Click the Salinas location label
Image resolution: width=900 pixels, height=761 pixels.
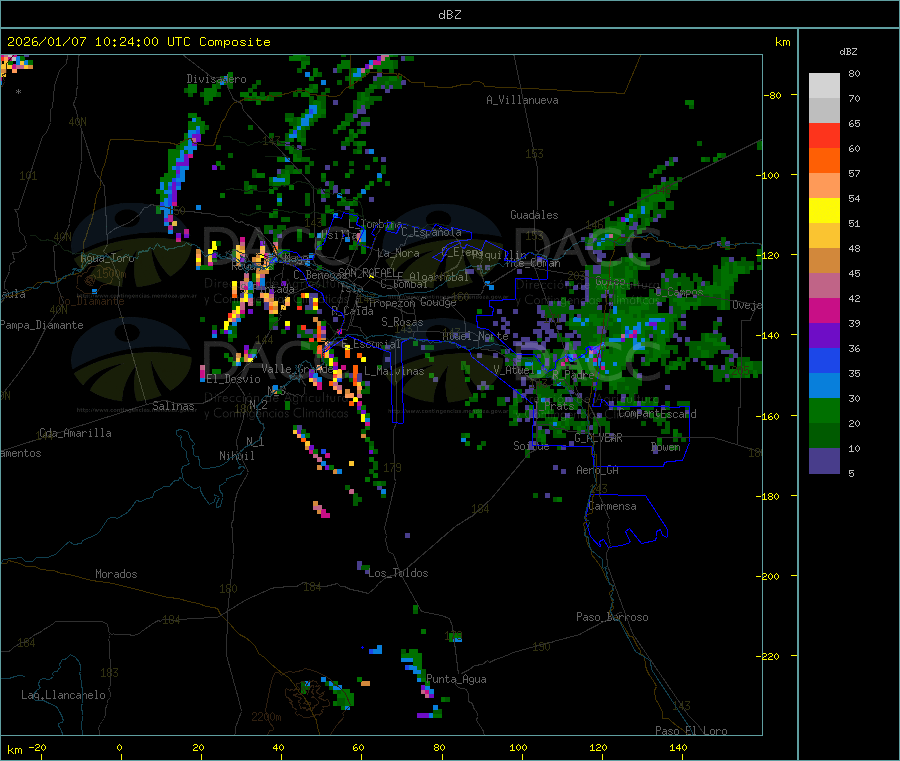click(173, 406)
